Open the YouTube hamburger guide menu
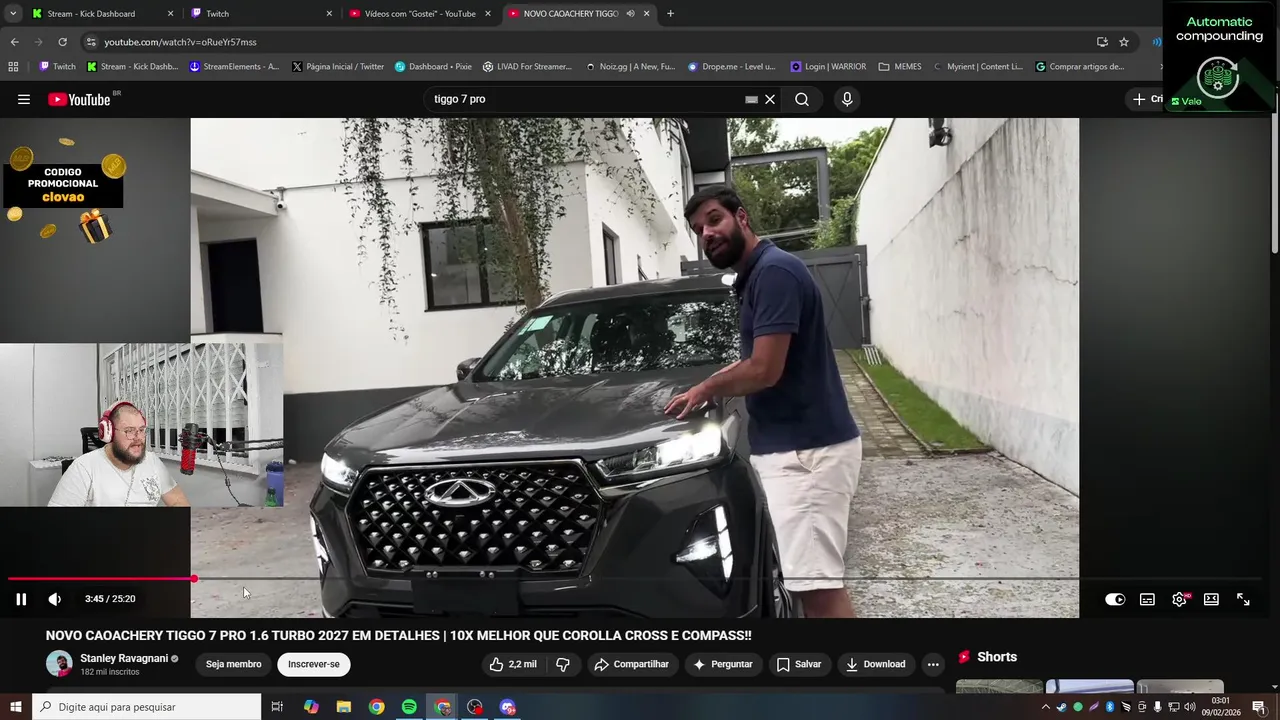1280x720 pixels. point(24,99)
